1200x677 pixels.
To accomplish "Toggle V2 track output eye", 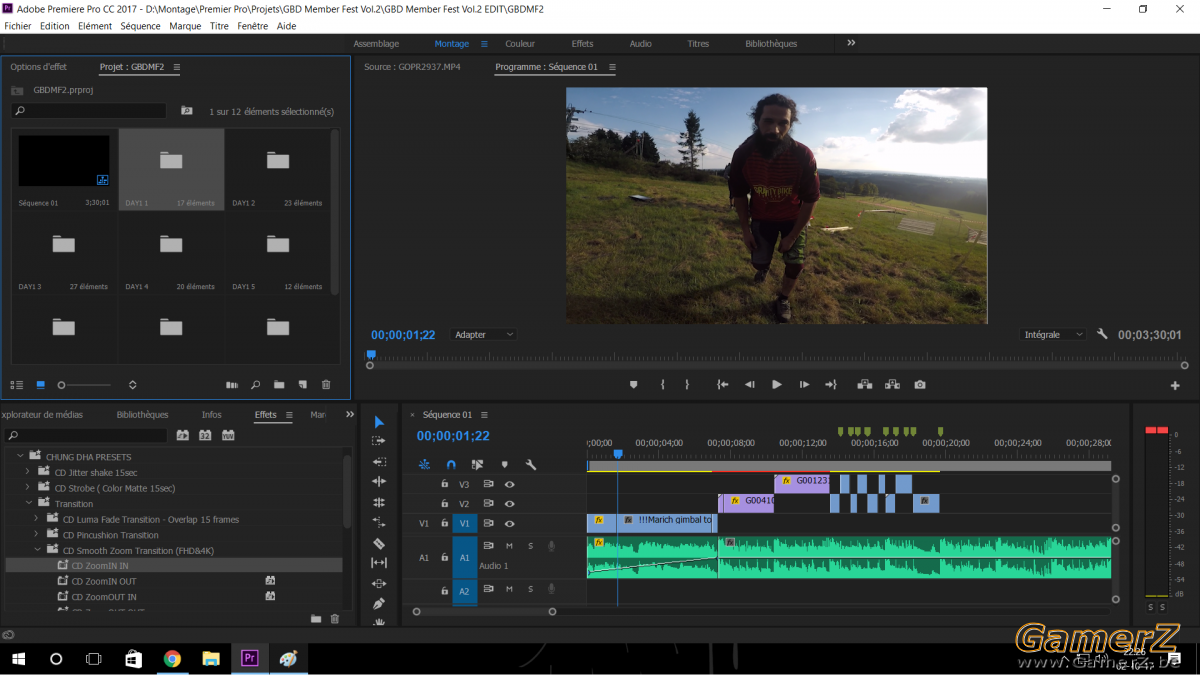I will [x=509, y=504].
